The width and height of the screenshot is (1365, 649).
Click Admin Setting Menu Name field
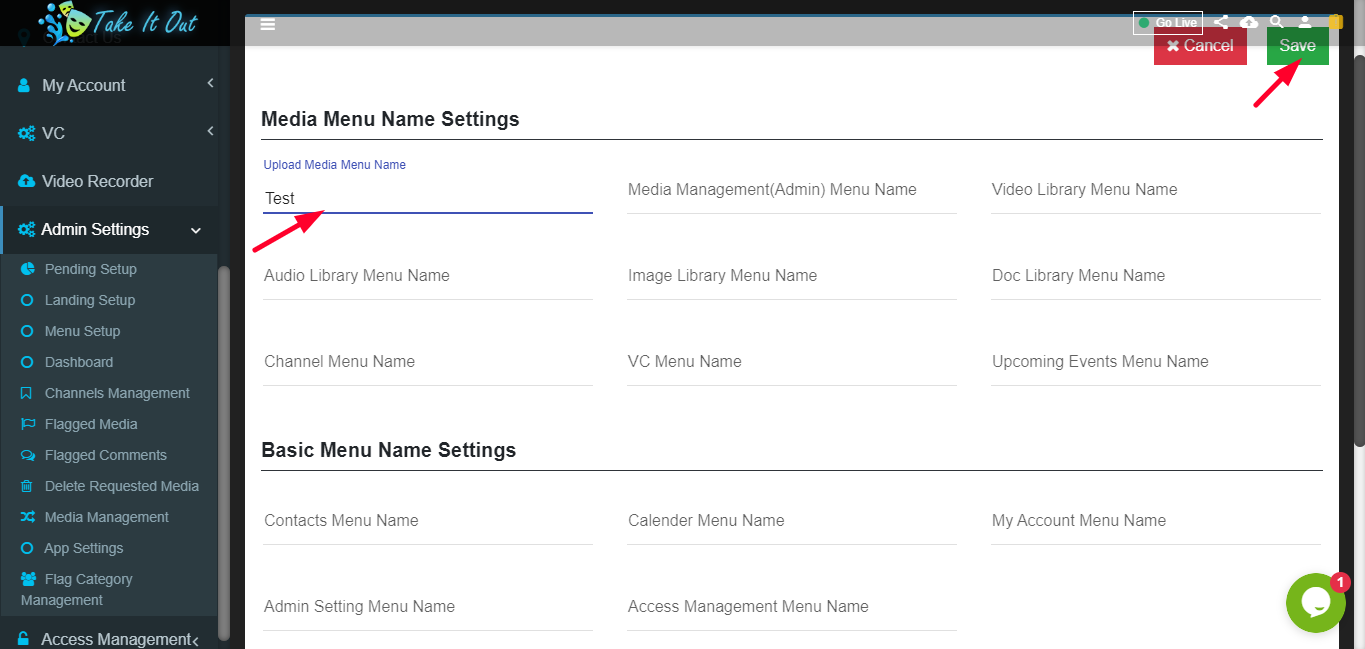pos(428,607)
